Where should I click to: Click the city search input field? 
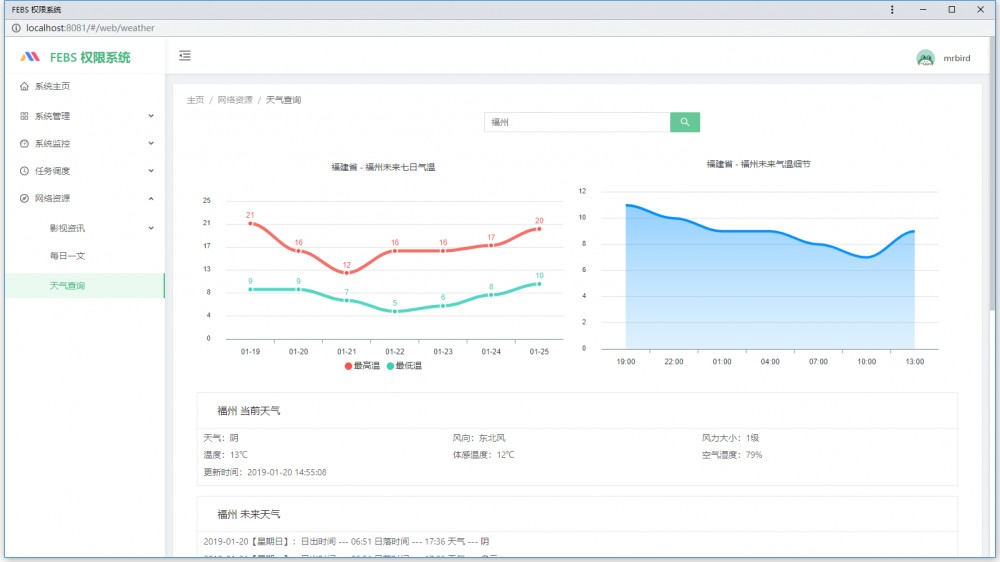(577, 122)
